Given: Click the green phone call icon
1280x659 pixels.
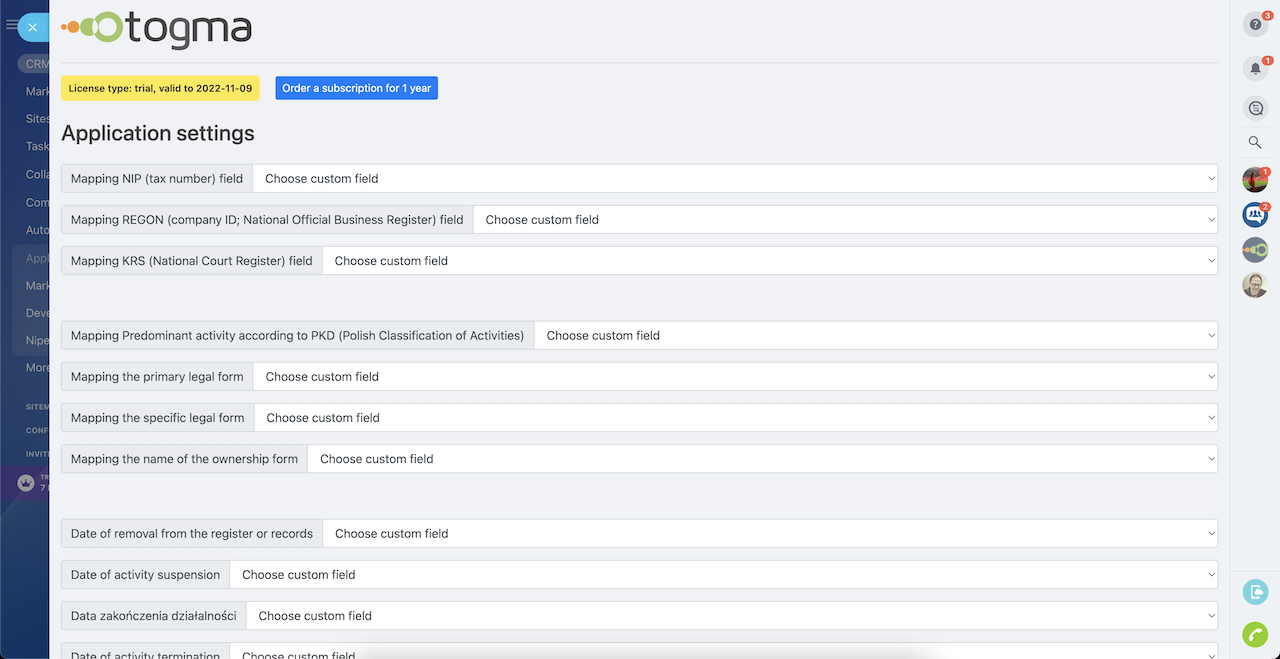Looking at the screenshot, I should click(1255, 634).
